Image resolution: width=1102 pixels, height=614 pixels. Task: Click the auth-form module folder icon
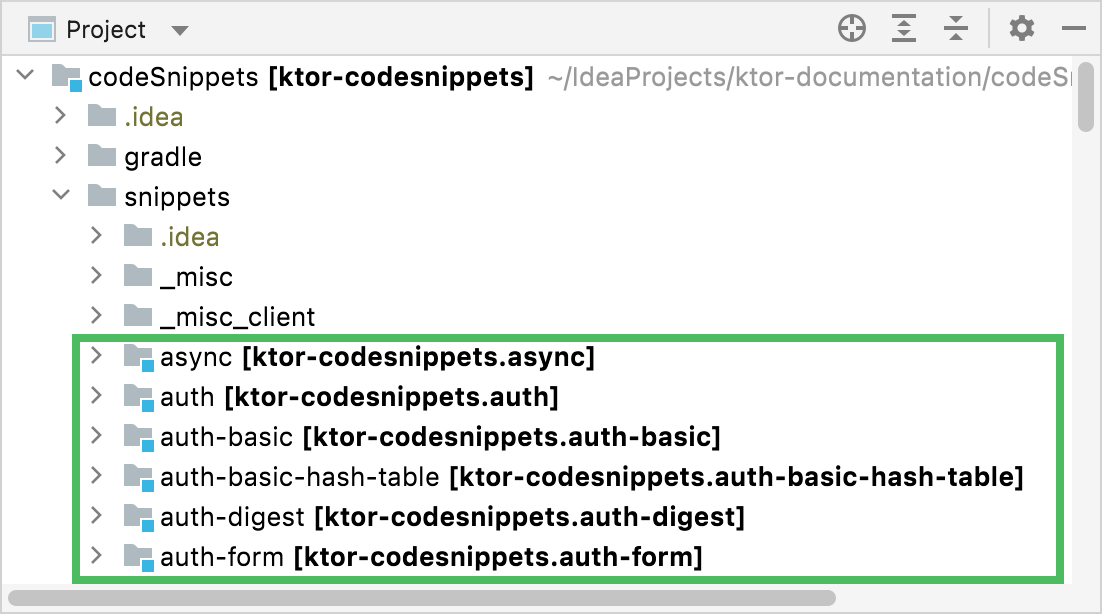click(139, 557)
